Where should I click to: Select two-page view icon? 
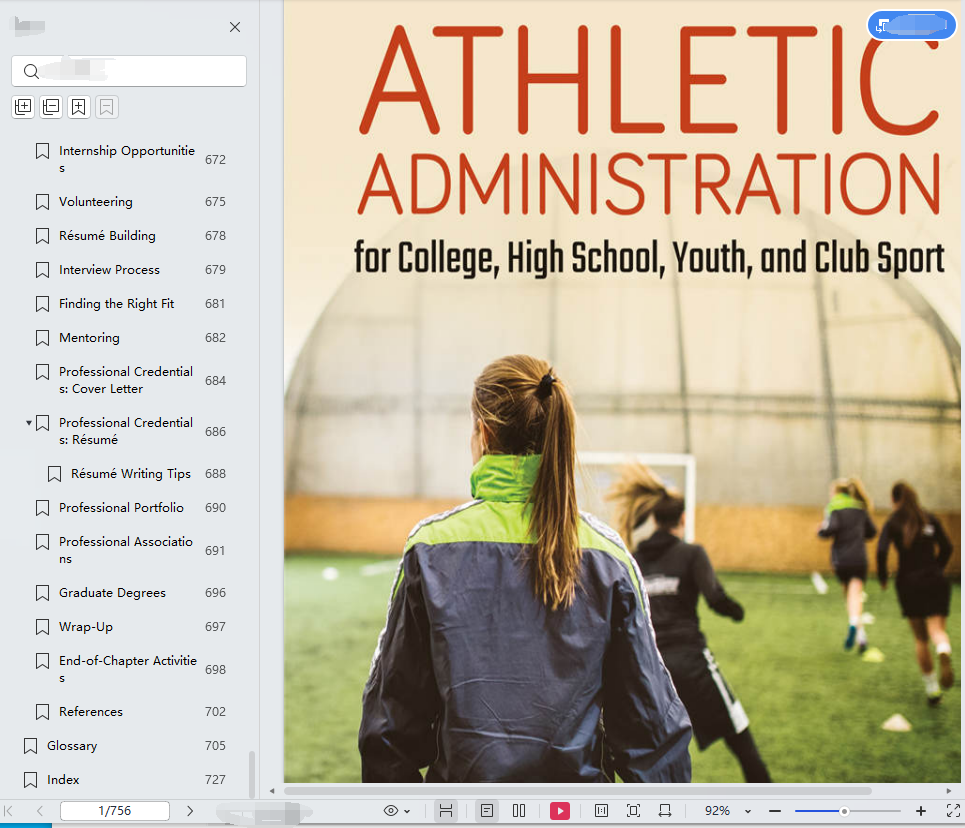pyautogui.click(x=519, y=811)
